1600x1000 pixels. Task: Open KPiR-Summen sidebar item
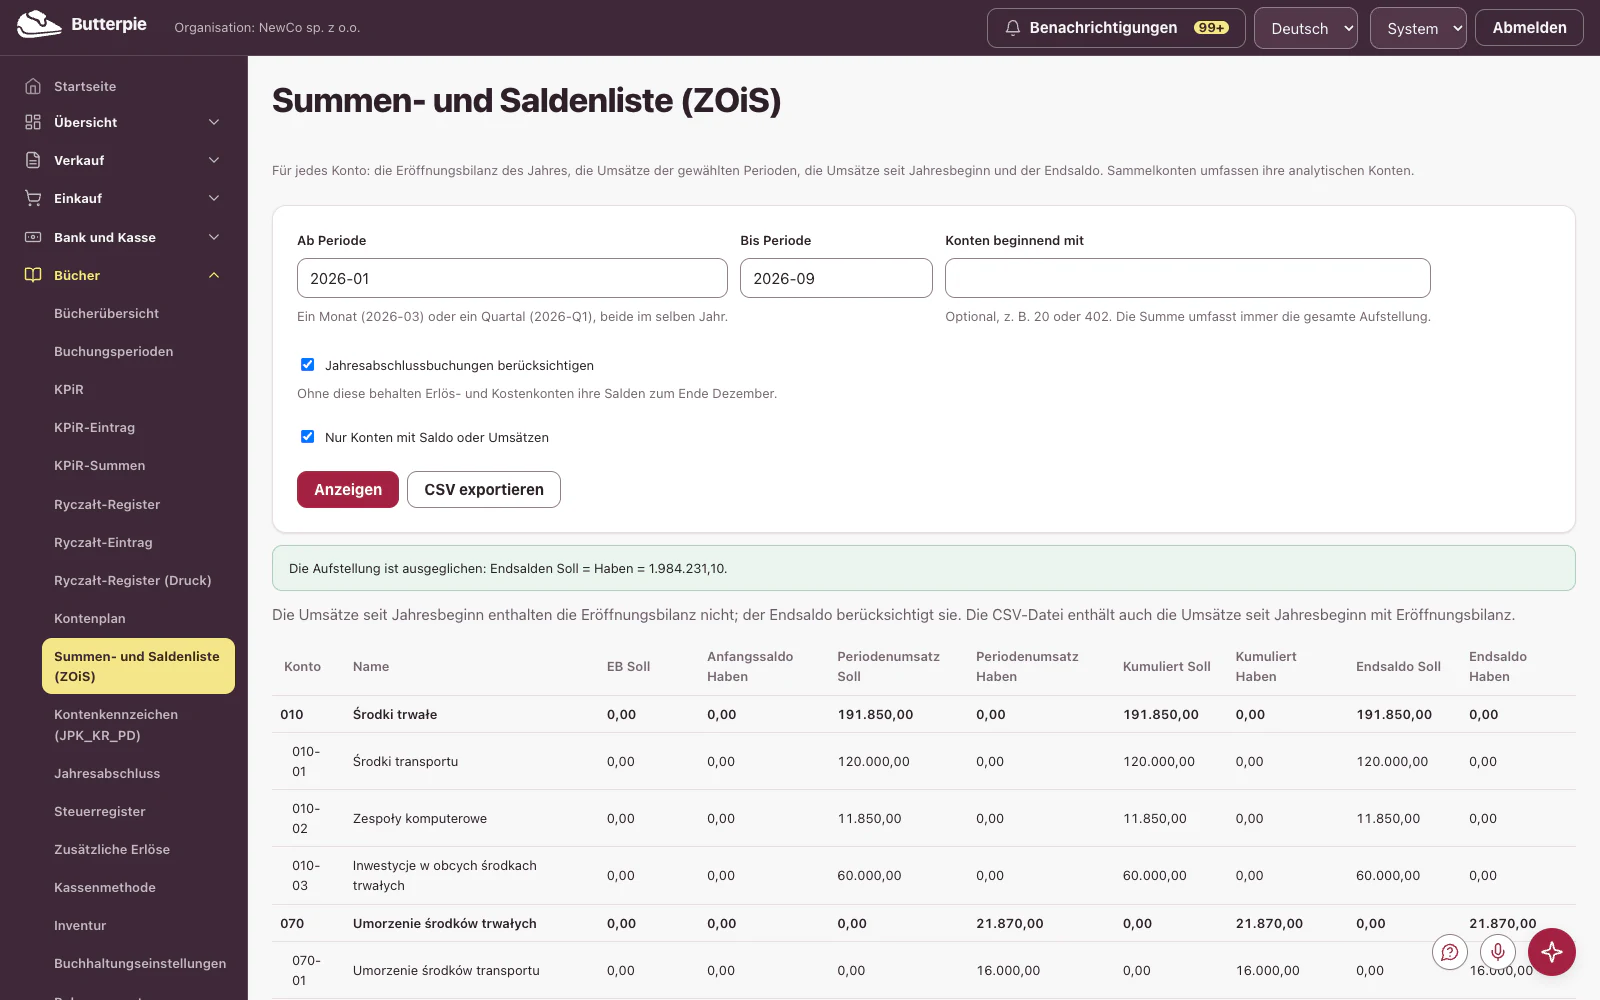pyautogui.click(x=100, y=465)
